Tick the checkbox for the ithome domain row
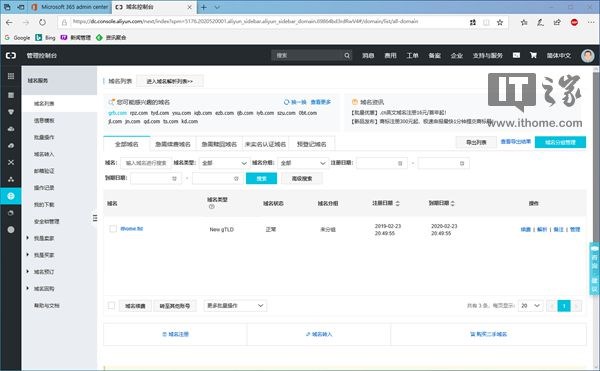This screenshot has height=371, width=600. click(113, 229)
